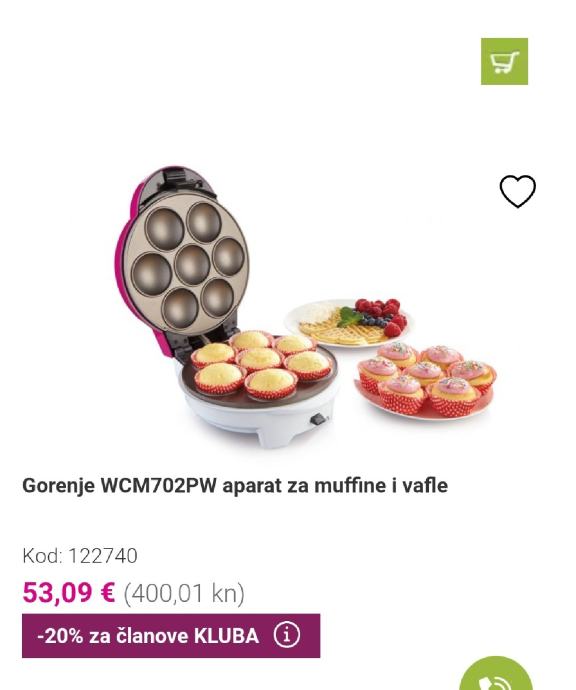Click the muffin maker product image

(305, 308)
